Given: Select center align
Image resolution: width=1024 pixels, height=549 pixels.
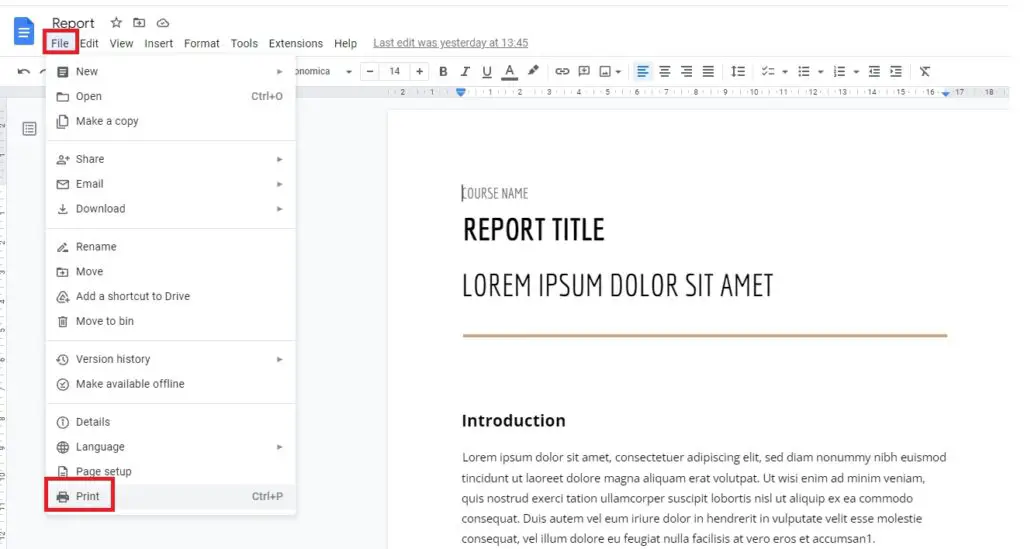Looking at the screenshot, I should (664, 71).
